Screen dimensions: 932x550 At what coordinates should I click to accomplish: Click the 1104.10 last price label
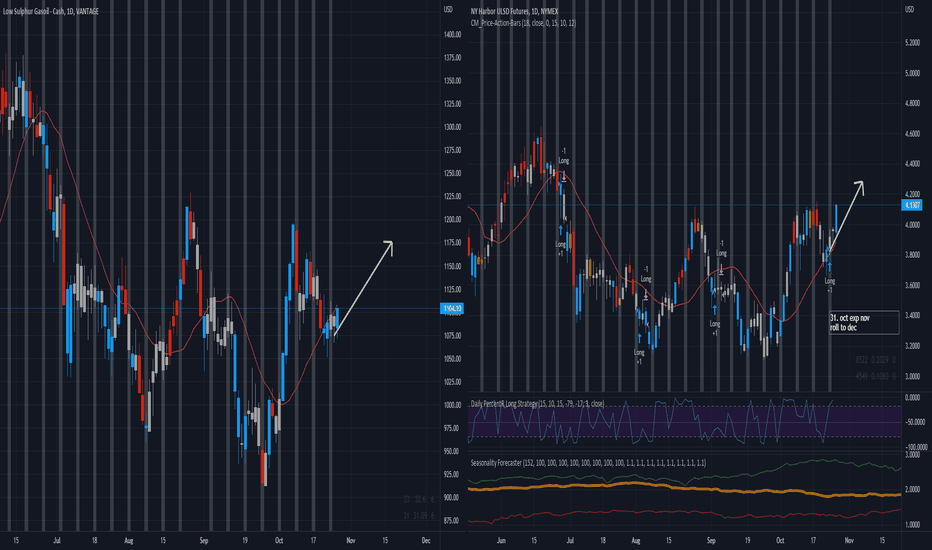tap(452, 309)
